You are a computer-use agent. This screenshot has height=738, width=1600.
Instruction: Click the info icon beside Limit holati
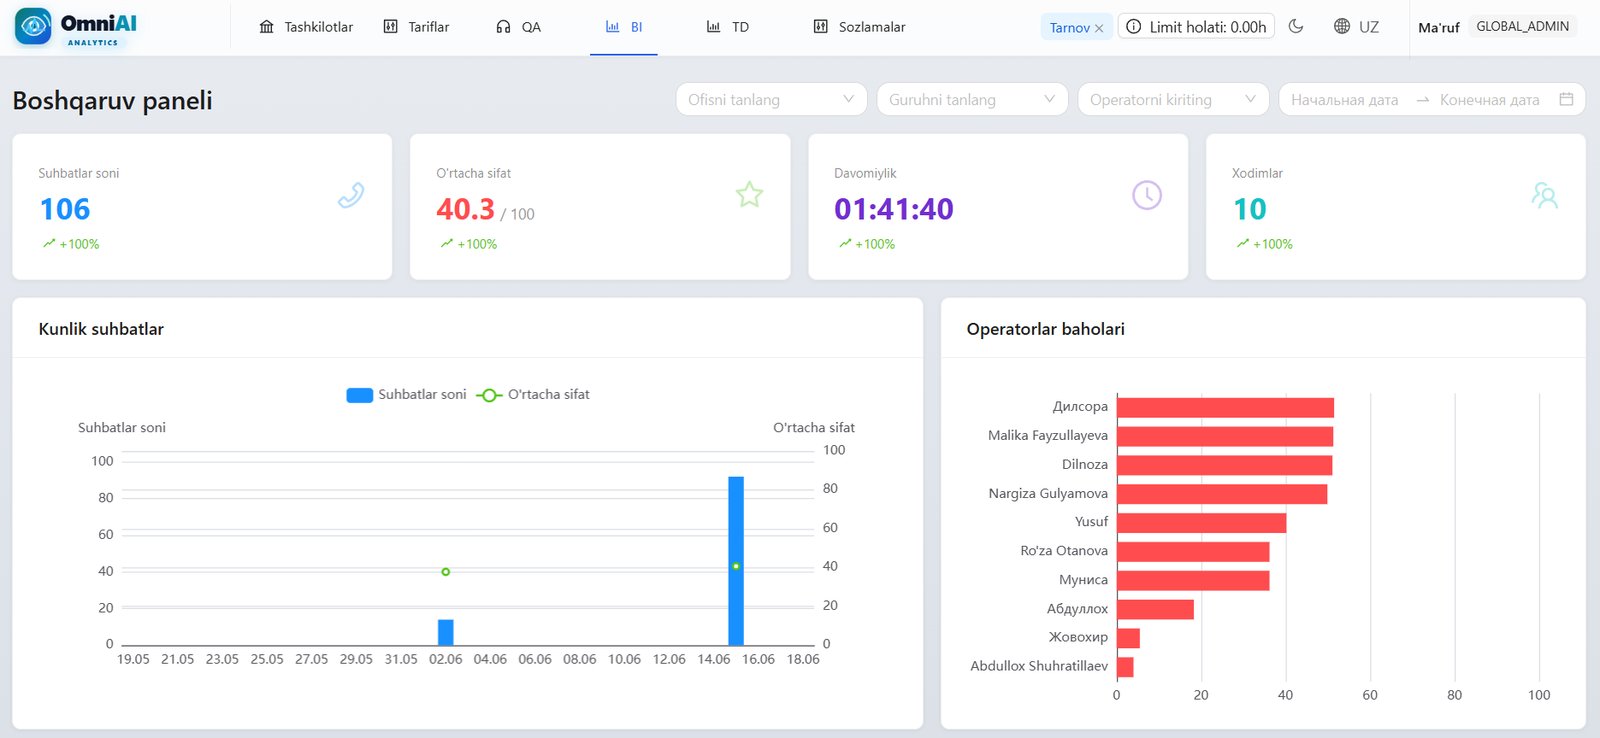click(x=1134, y=27)
